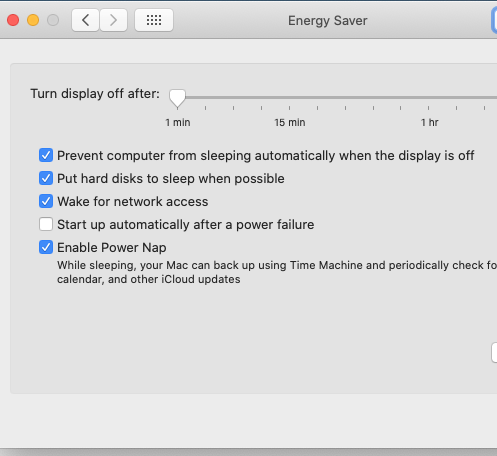Click the 1 min slider label
The image size is (497, 456).
pos(178,122)
